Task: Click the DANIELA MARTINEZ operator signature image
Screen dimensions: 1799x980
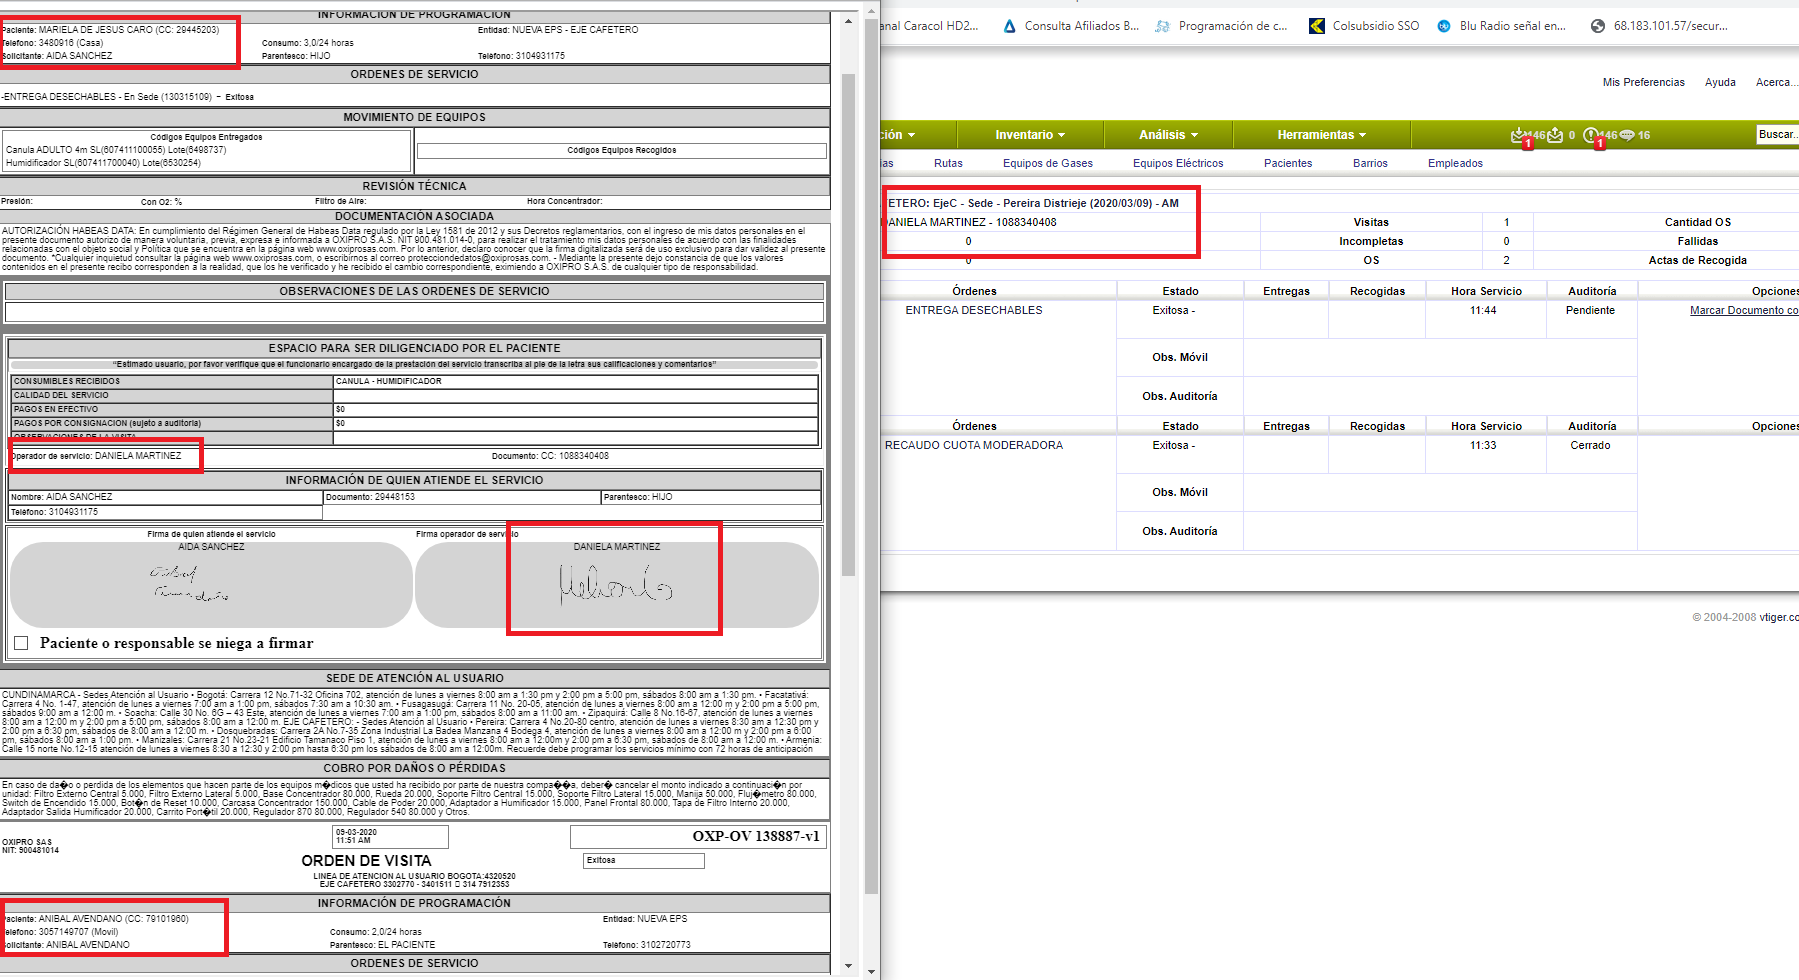Action: tap(615, 585)
